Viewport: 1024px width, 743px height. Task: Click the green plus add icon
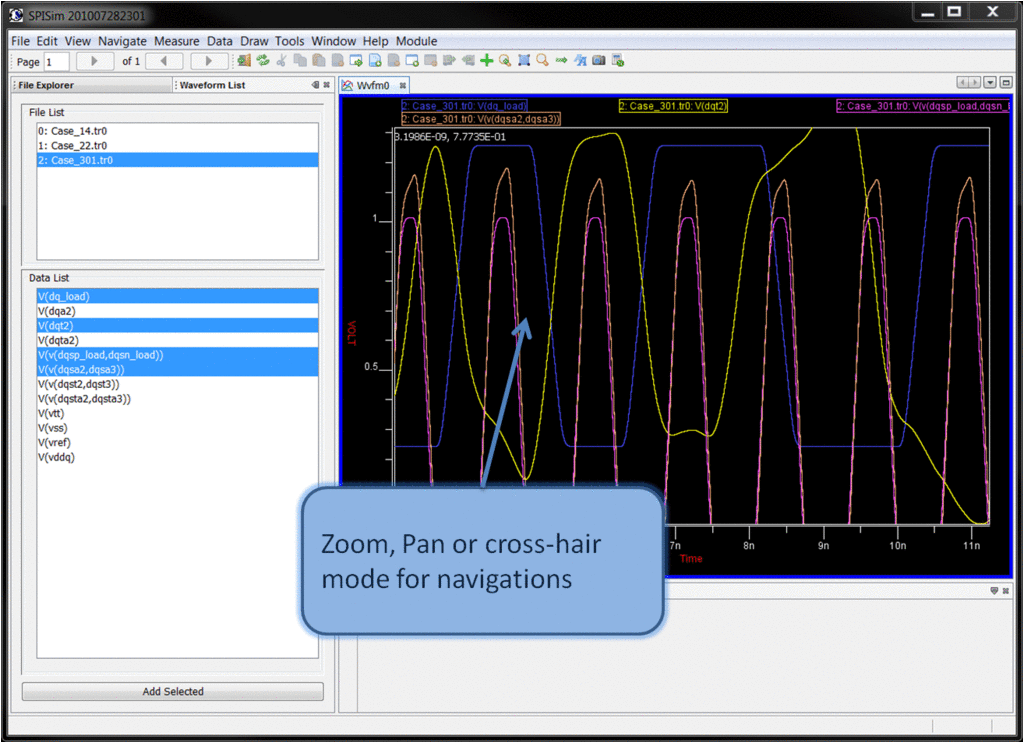pyautogui.click(x=487, y=61)
